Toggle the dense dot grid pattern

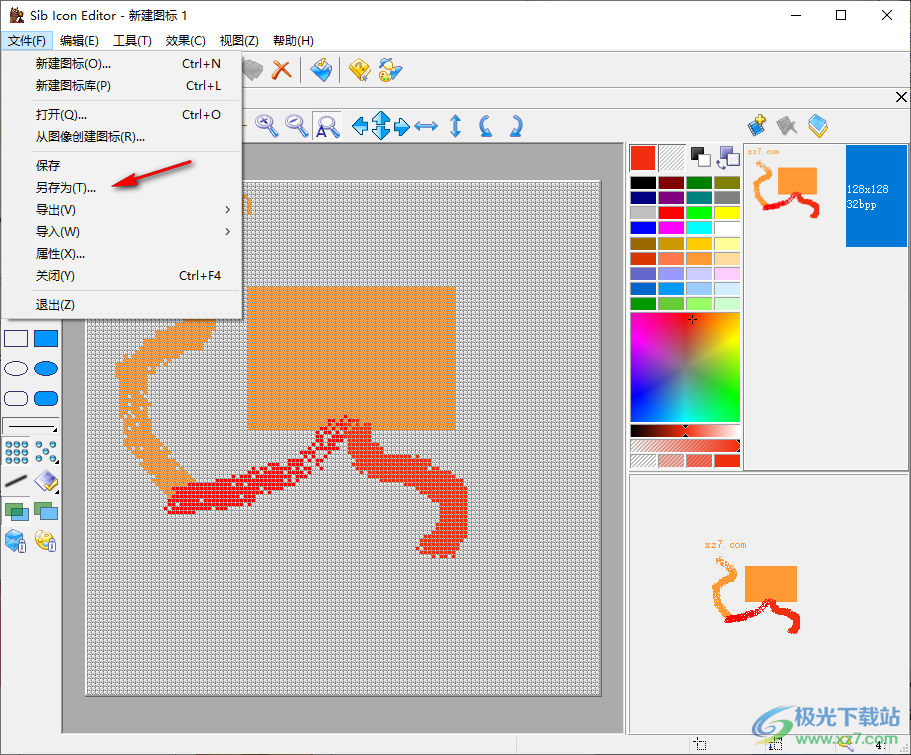pyautogui.click(x=16, y=452)
